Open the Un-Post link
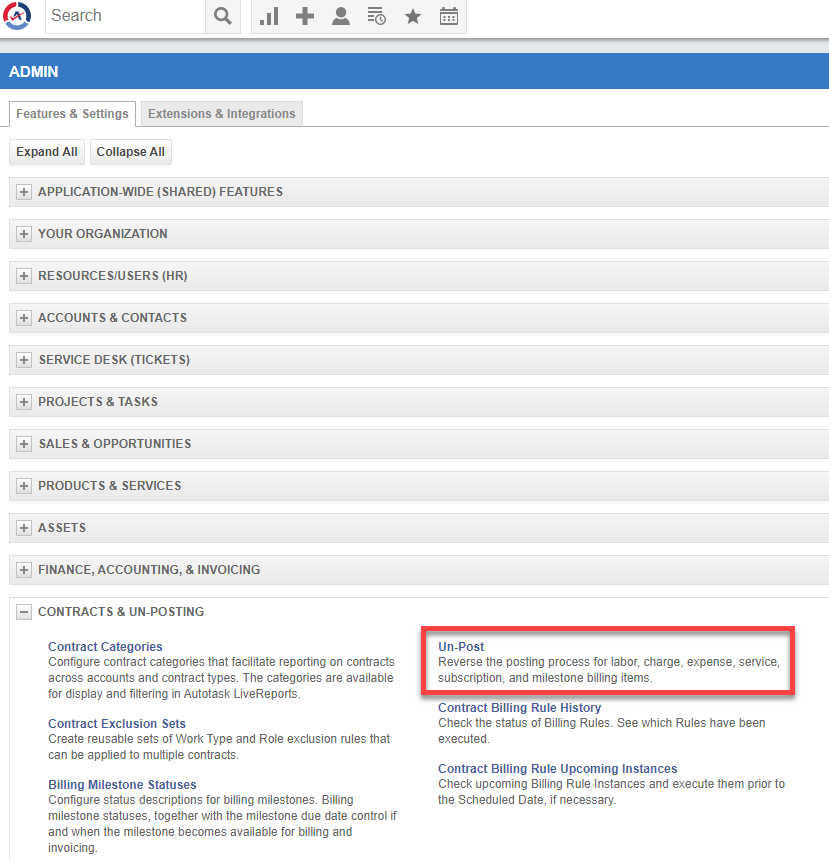 click(461, 647)
